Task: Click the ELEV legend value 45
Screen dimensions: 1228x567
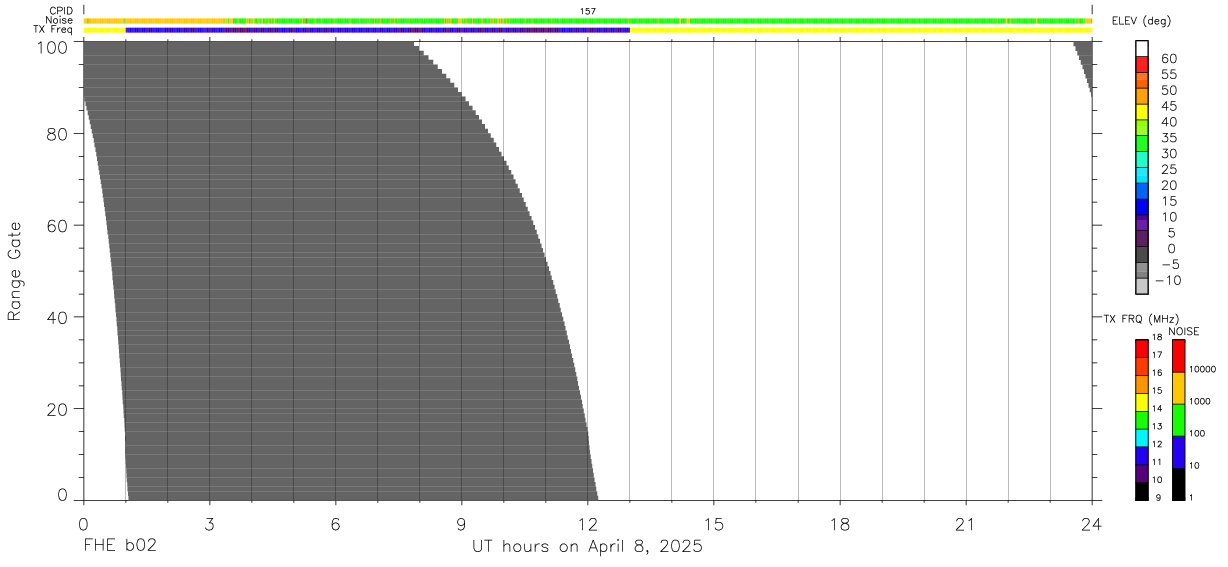Action: tap(1168, 106)
